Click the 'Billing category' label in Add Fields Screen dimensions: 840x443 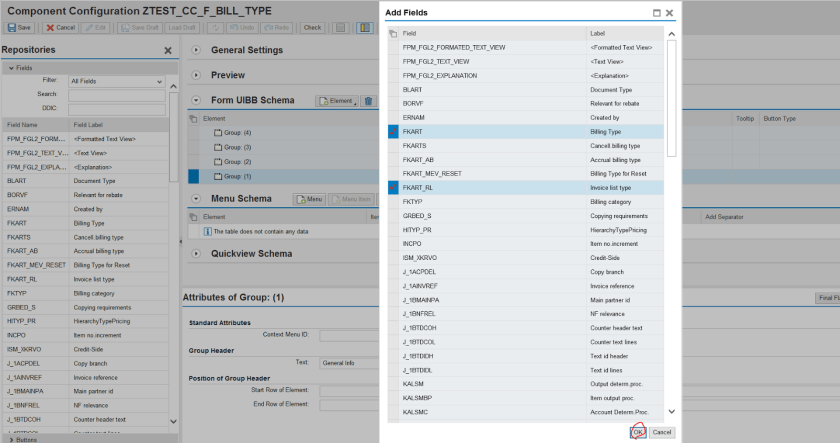(610, 202)
